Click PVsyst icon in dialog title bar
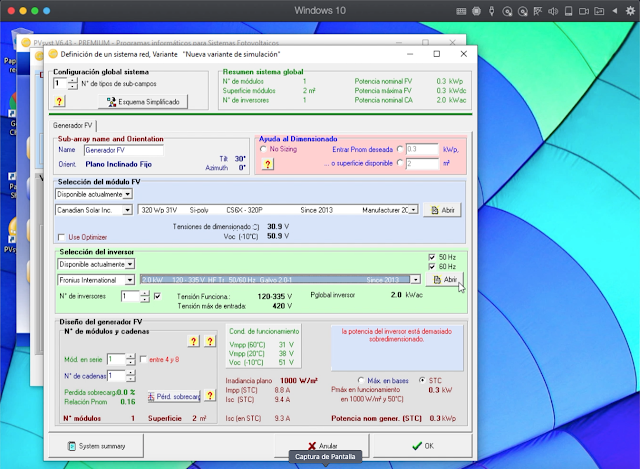The image size is (640, 469). [53, 54]
